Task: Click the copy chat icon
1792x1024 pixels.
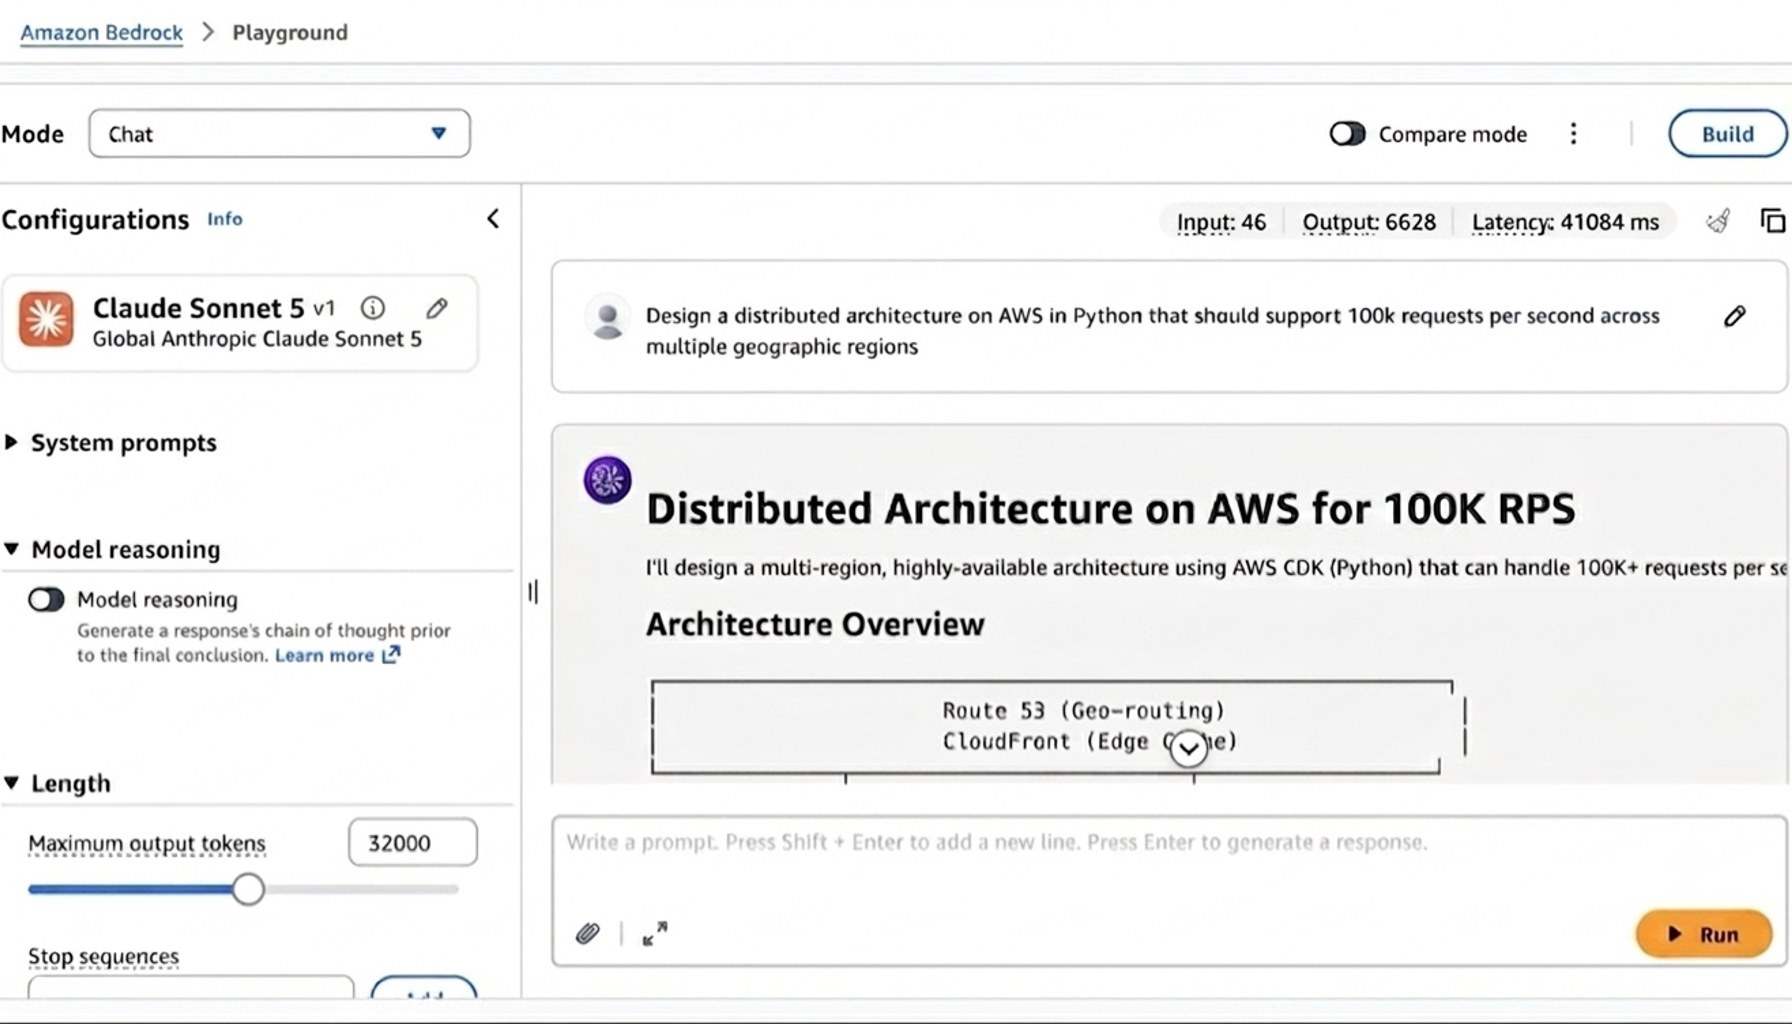Action: click(1772, 221)
